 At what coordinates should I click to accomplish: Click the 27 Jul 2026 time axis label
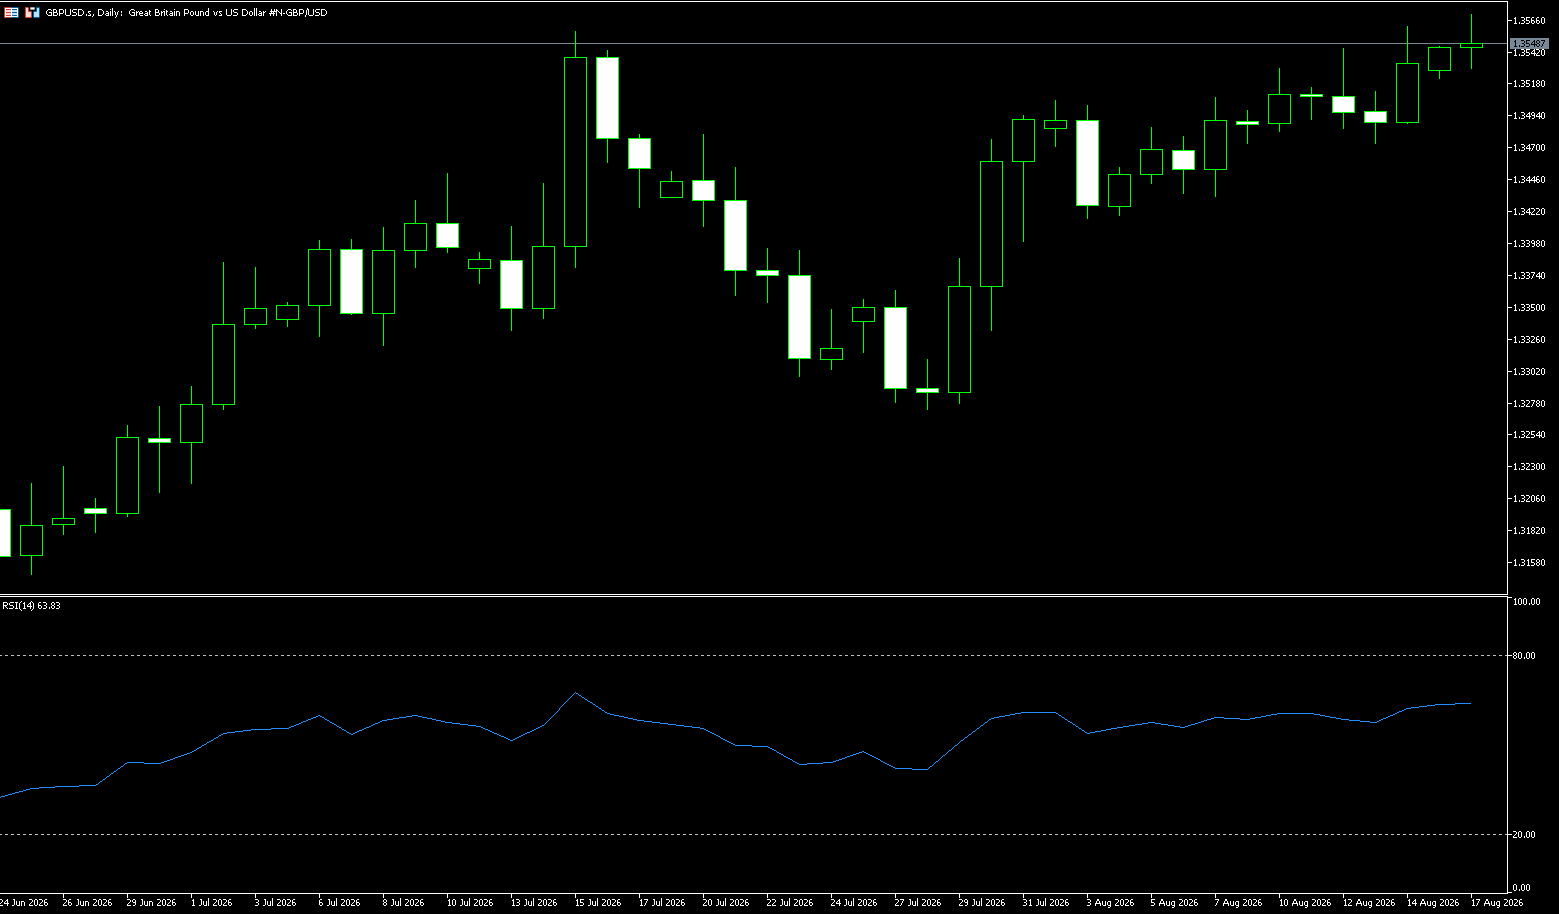tap(918, 903)
